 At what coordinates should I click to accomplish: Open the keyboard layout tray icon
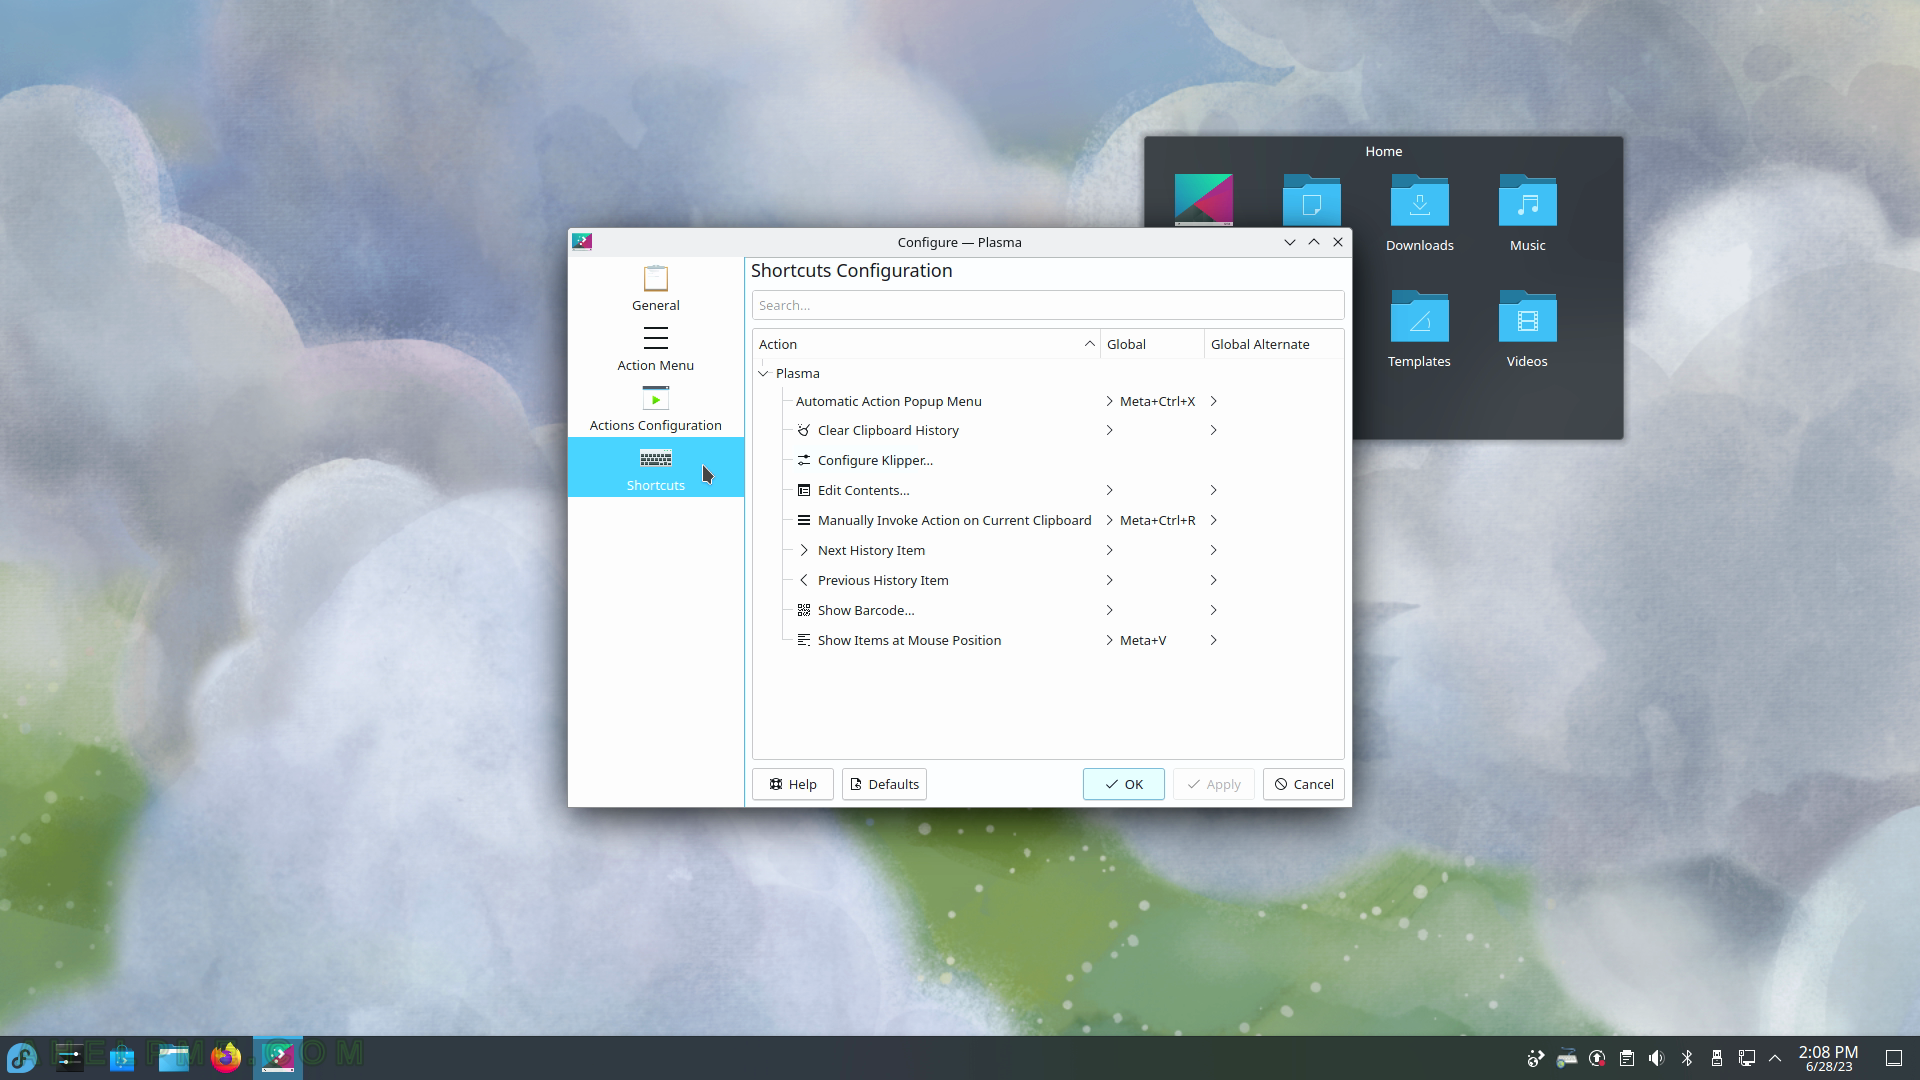pos(1566,1058)
